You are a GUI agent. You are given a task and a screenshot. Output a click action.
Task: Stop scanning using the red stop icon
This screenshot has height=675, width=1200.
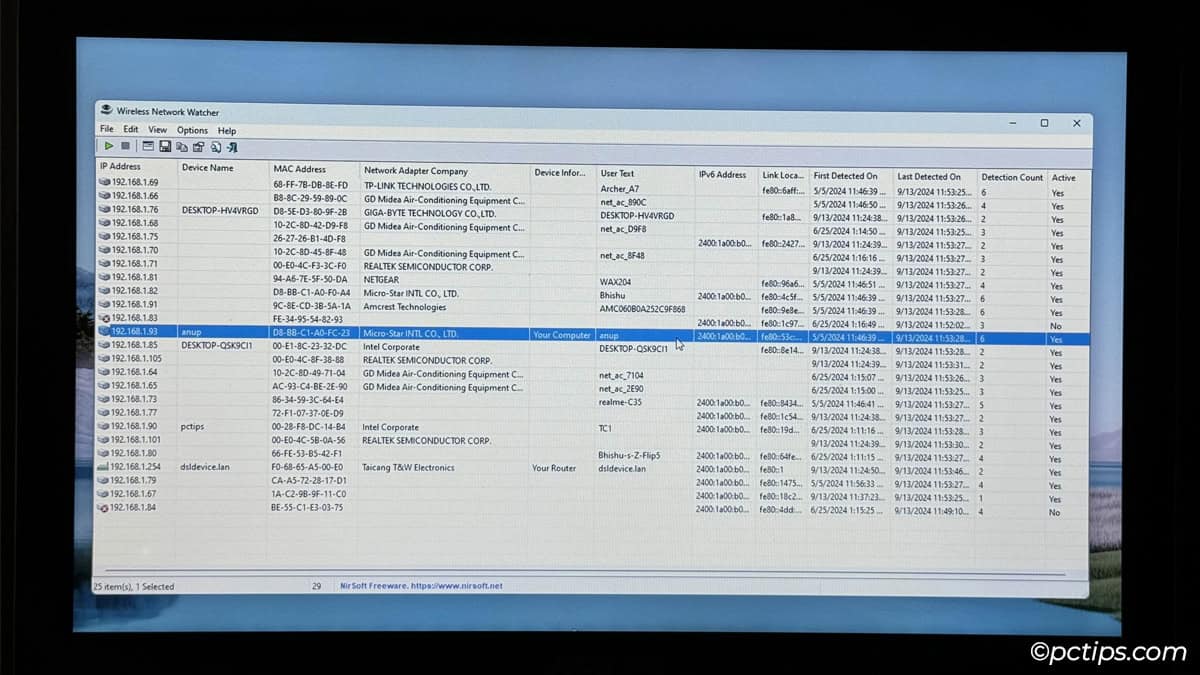tap(125, 146)
